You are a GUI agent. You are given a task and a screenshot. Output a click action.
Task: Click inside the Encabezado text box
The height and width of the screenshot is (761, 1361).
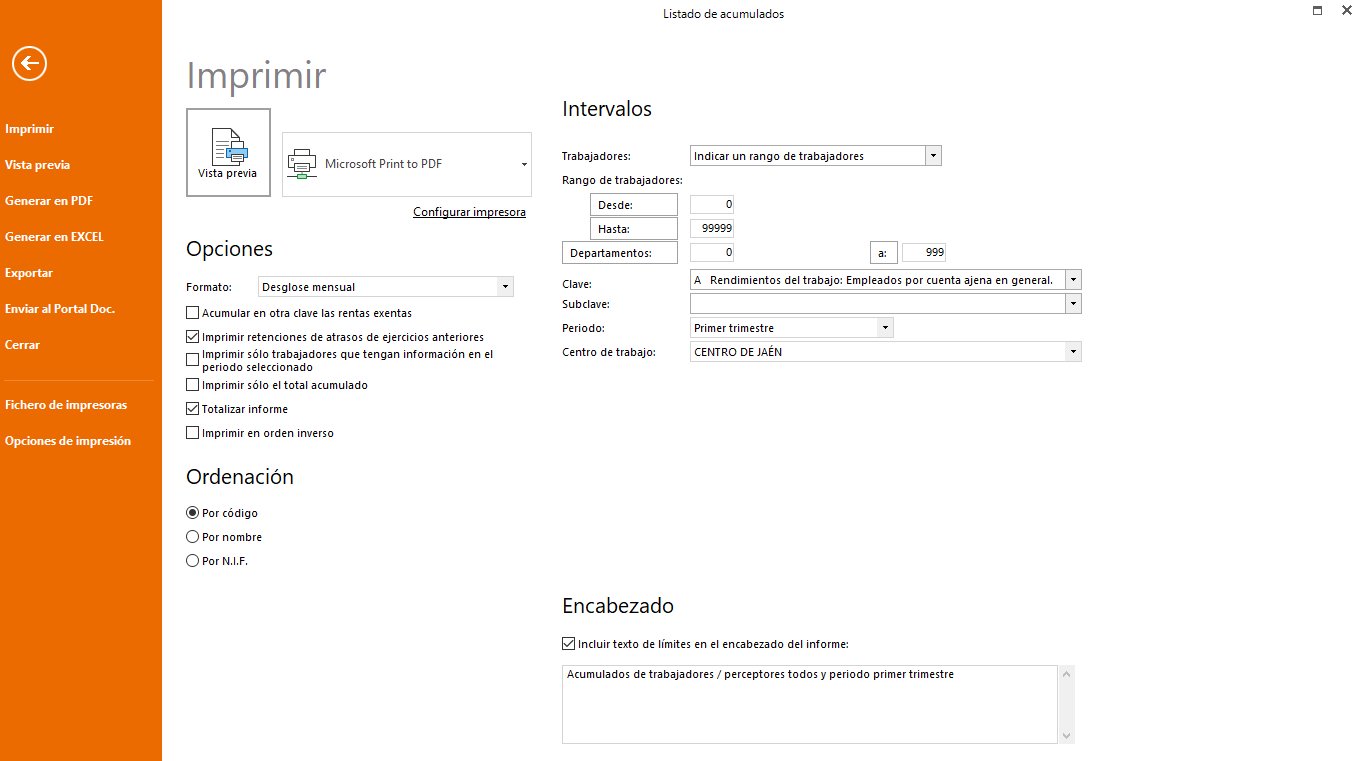(x=809, y=705)
